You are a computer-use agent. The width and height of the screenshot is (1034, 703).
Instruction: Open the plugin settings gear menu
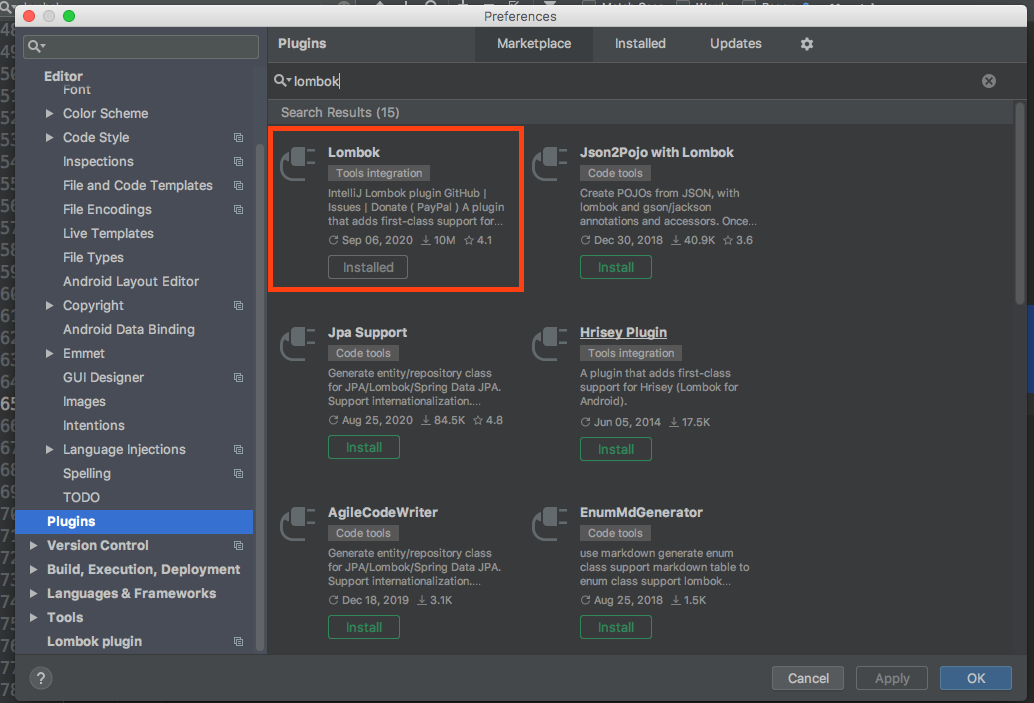[806, 44]
